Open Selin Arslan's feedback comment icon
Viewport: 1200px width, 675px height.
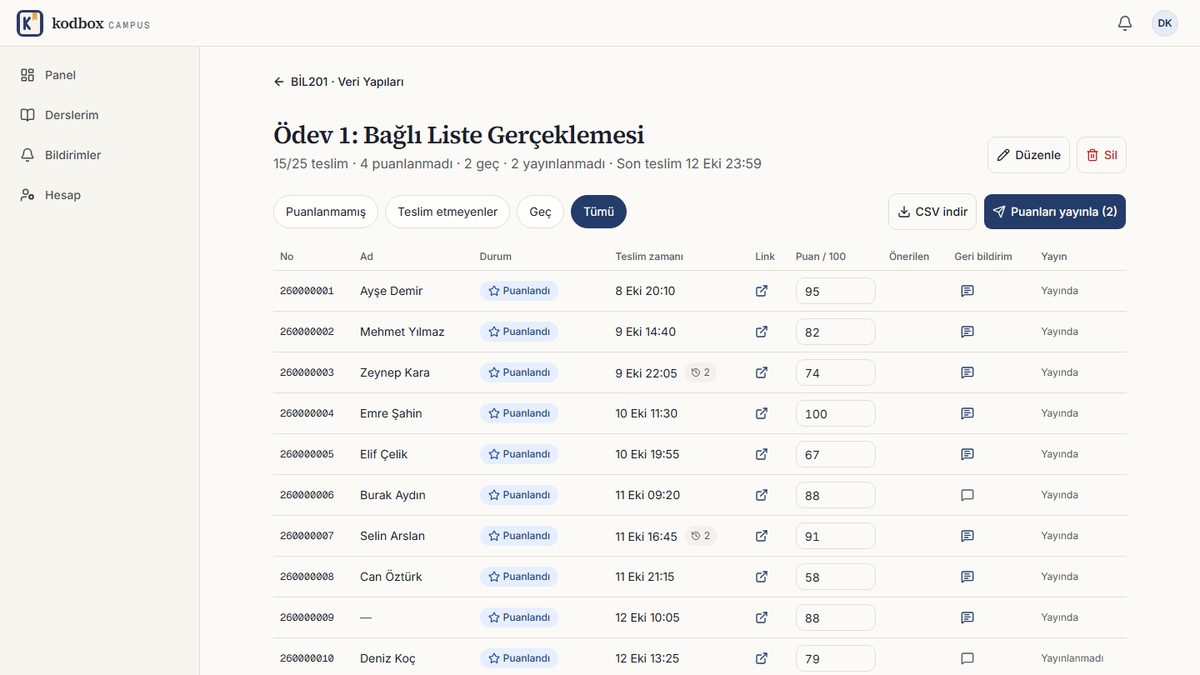click(967, 536)
